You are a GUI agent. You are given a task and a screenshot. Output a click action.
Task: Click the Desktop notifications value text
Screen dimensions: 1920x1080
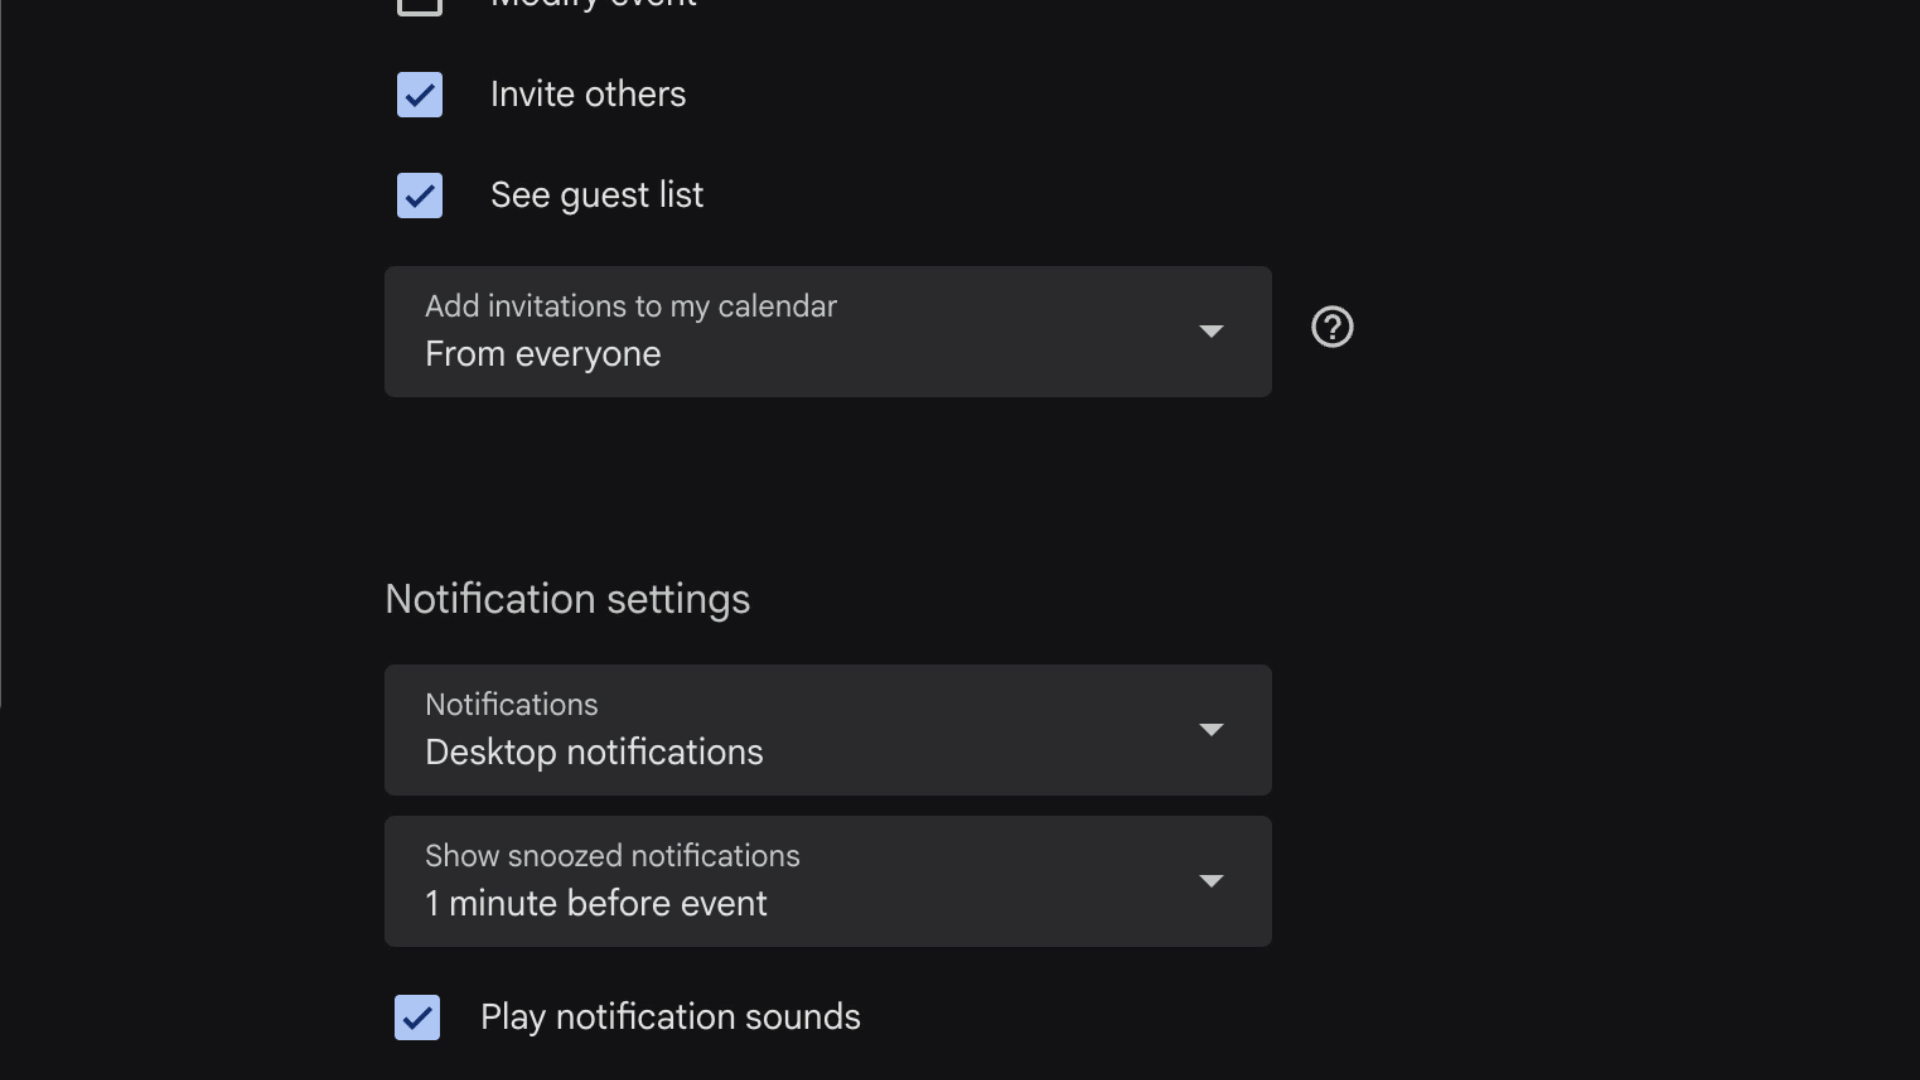click(594, 752)
